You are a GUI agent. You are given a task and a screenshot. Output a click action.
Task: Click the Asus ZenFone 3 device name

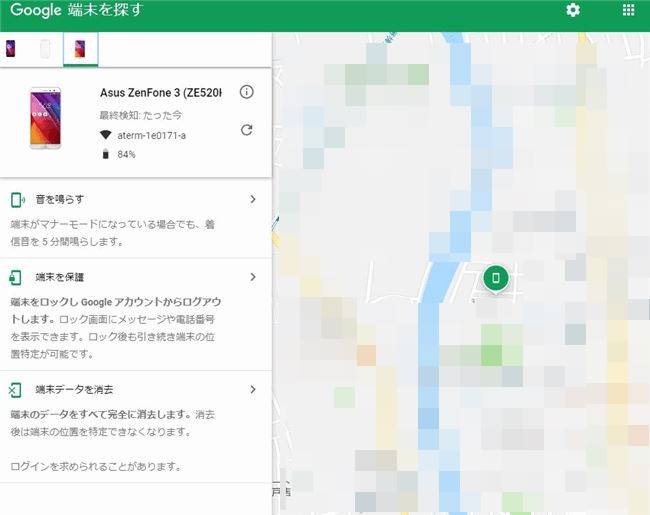(161, 92)
